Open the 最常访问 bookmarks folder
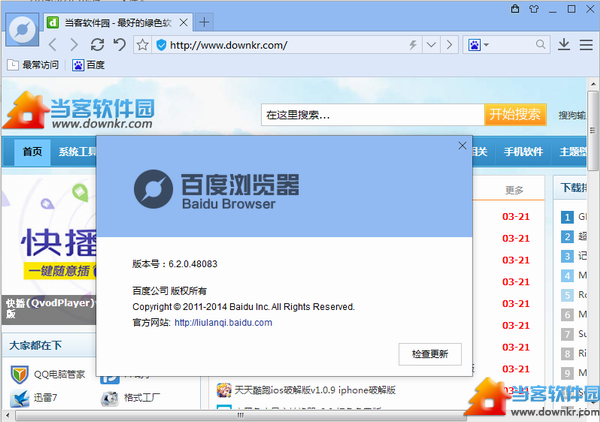 pyautogui.click(x=33, y=65)
